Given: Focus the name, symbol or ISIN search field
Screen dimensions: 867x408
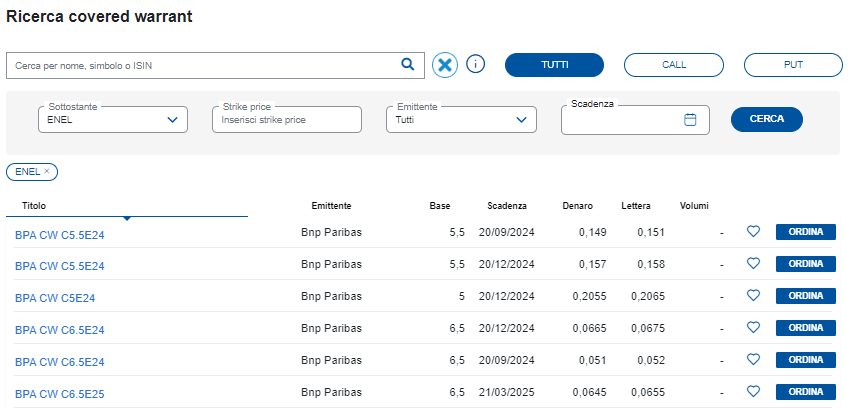Looking at the screenshot, I should click(x=215, y=65).
